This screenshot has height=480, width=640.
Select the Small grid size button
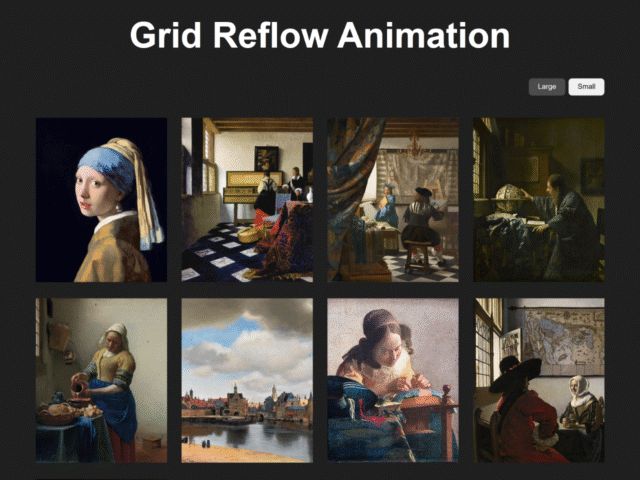(x=586, y=87)
